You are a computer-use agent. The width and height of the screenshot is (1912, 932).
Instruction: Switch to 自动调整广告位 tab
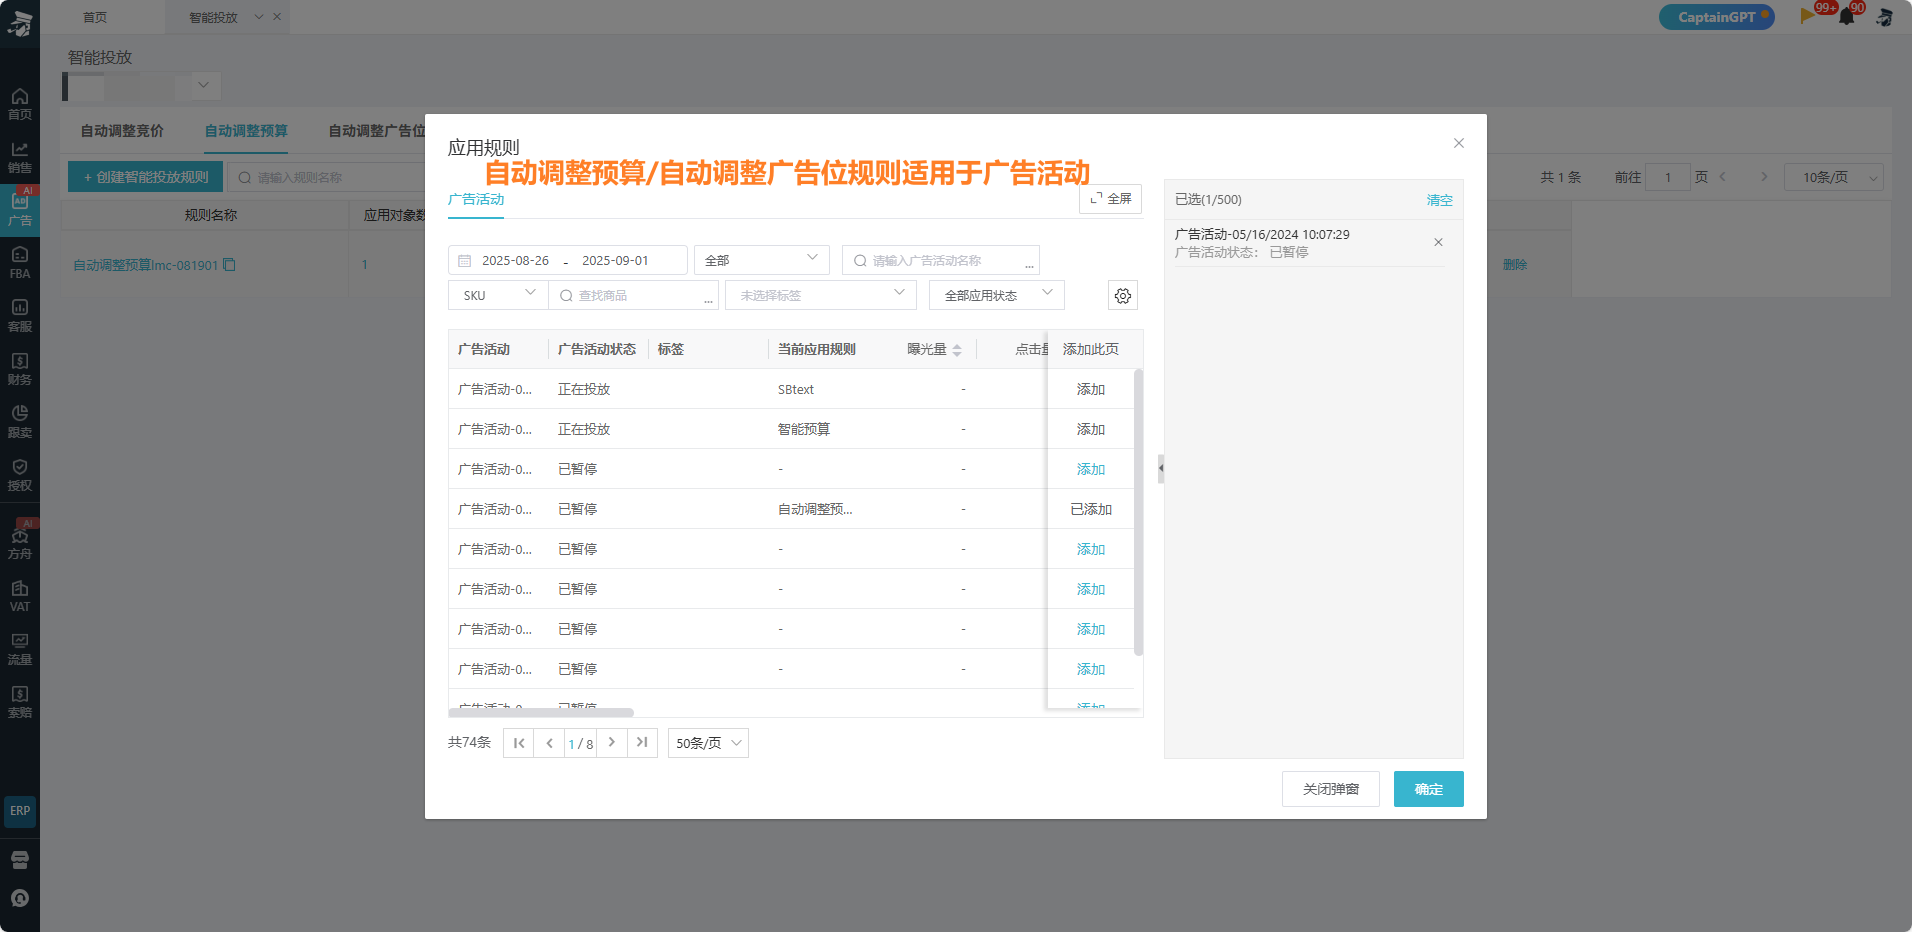(x=377, y=131)
